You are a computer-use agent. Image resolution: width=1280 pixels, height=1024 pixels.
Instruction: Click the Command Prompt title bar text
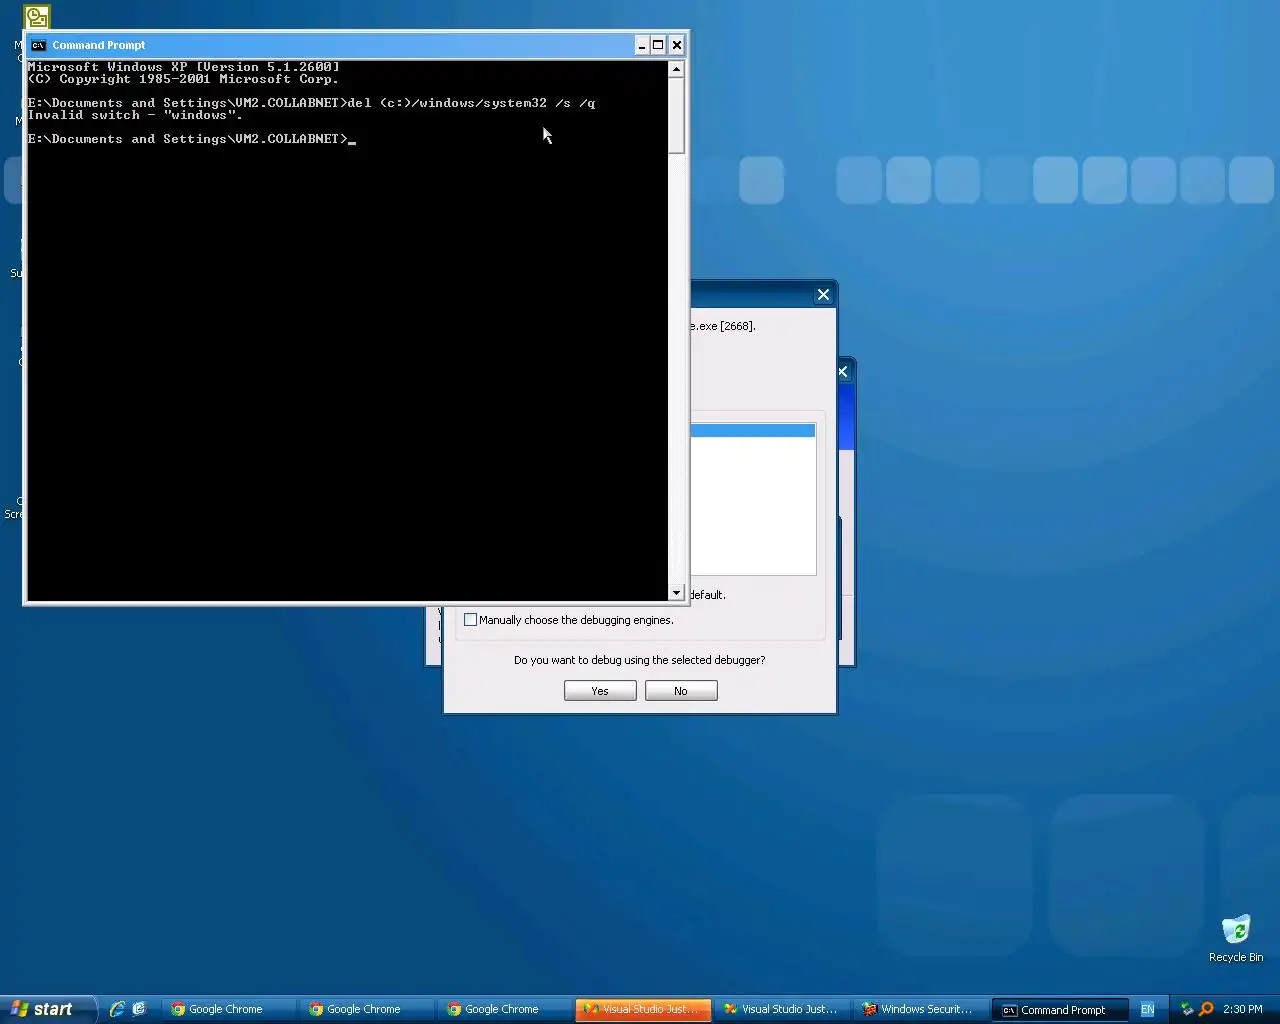point(99,45)
